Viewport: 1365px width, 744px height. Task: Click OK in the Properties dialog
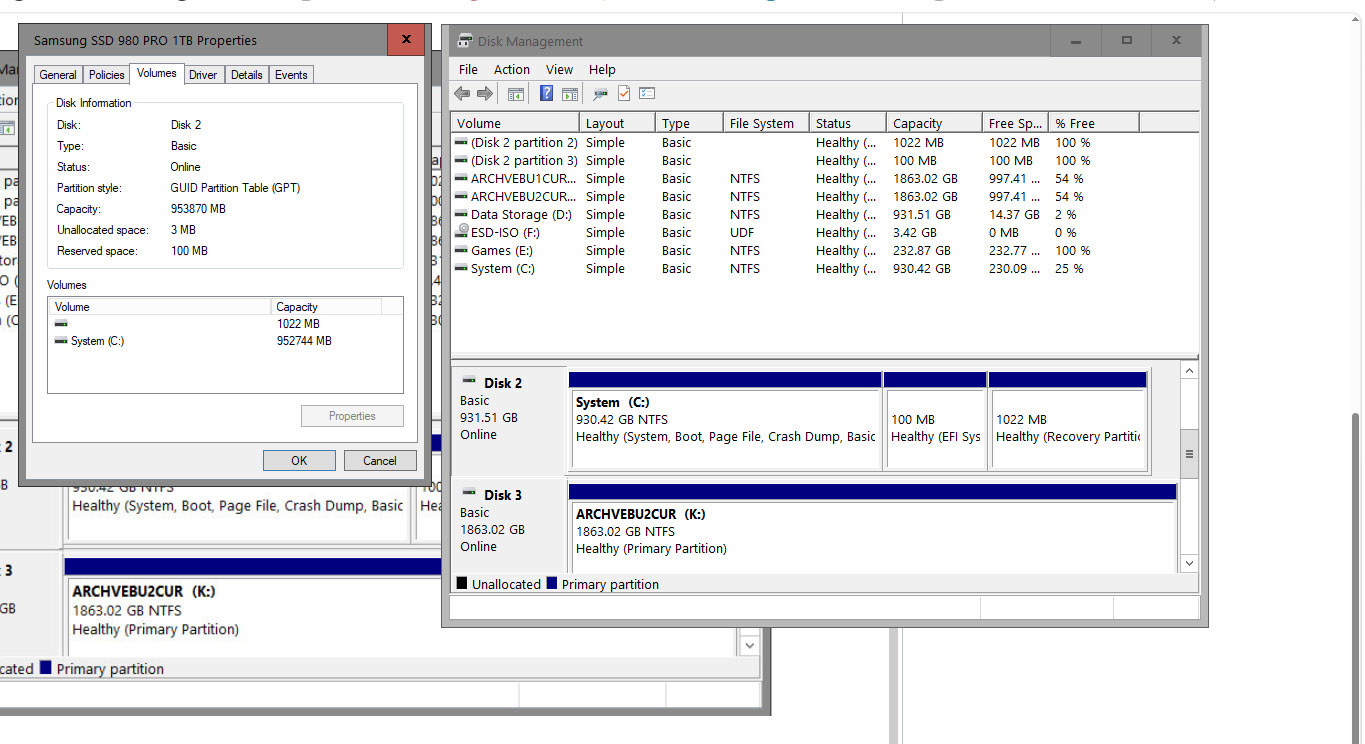pyautogui.click(x=299, y=460)
